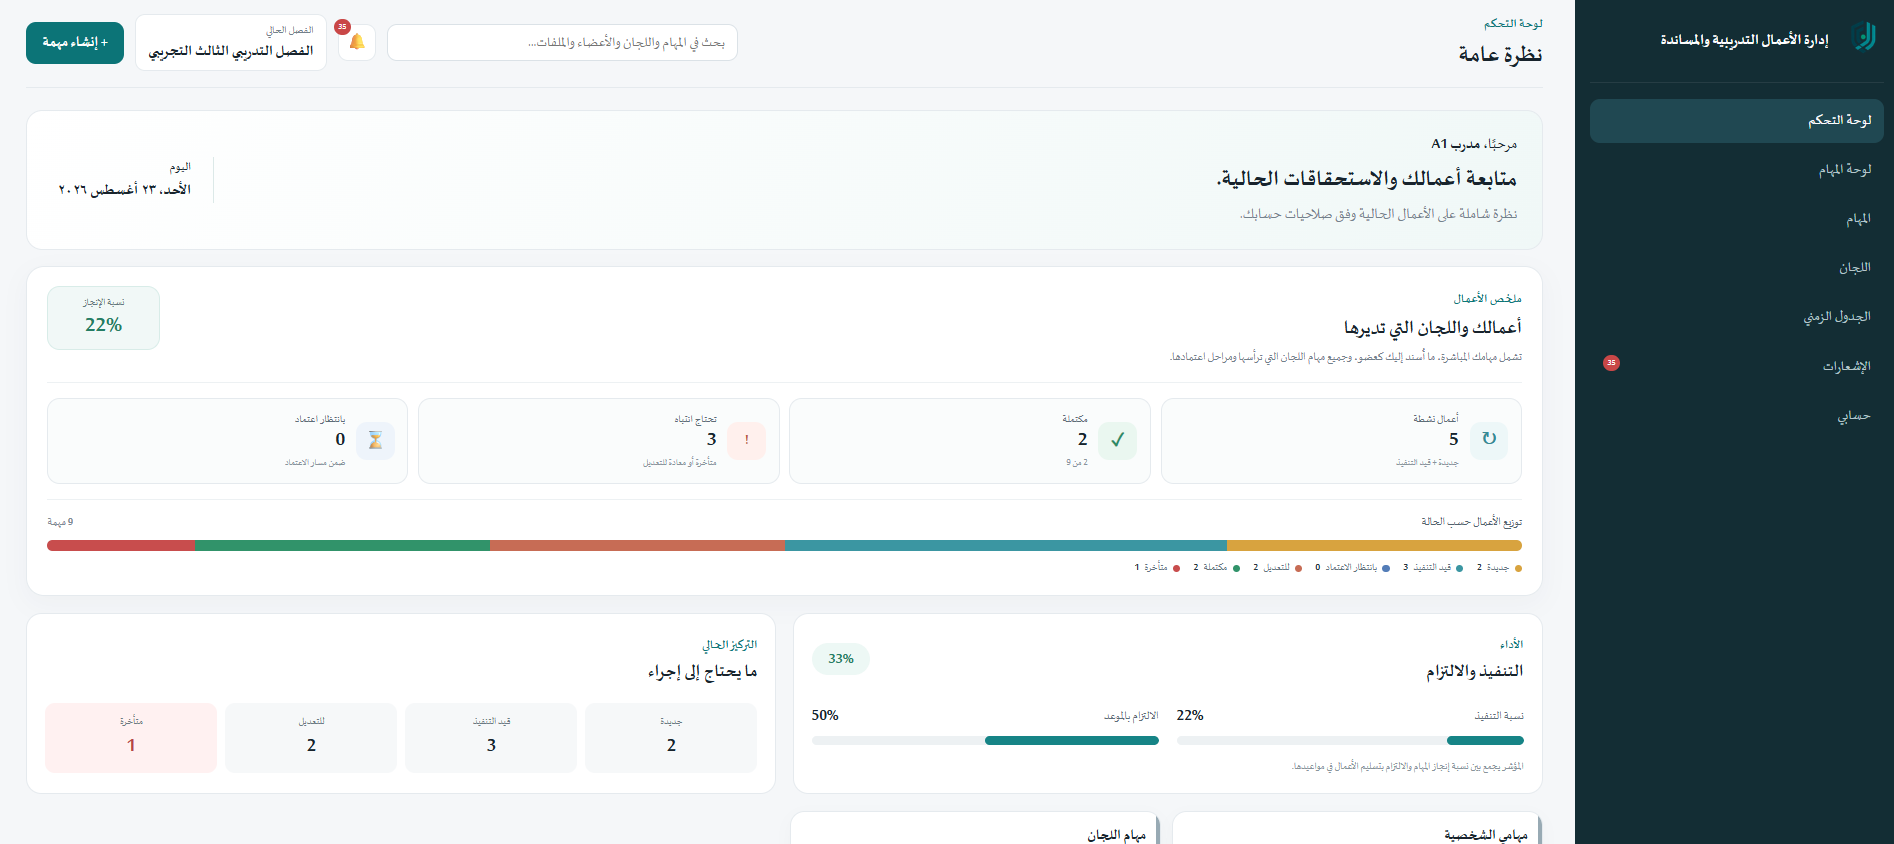The width and height of the screenshot is (1894, 844).
Task: Click the الالتزام بالموعد 50% progress bar
Action: tap(985, 741)
